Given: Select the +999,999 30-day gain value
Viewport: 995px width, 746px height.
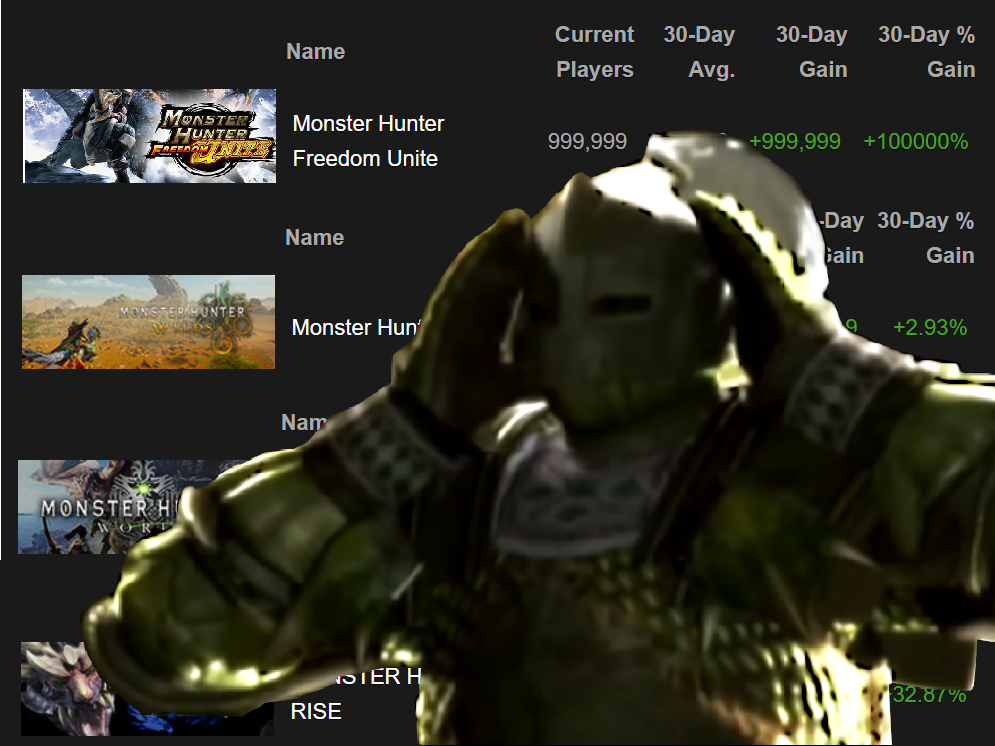Looking at the screenshot, I should point(794,141).
